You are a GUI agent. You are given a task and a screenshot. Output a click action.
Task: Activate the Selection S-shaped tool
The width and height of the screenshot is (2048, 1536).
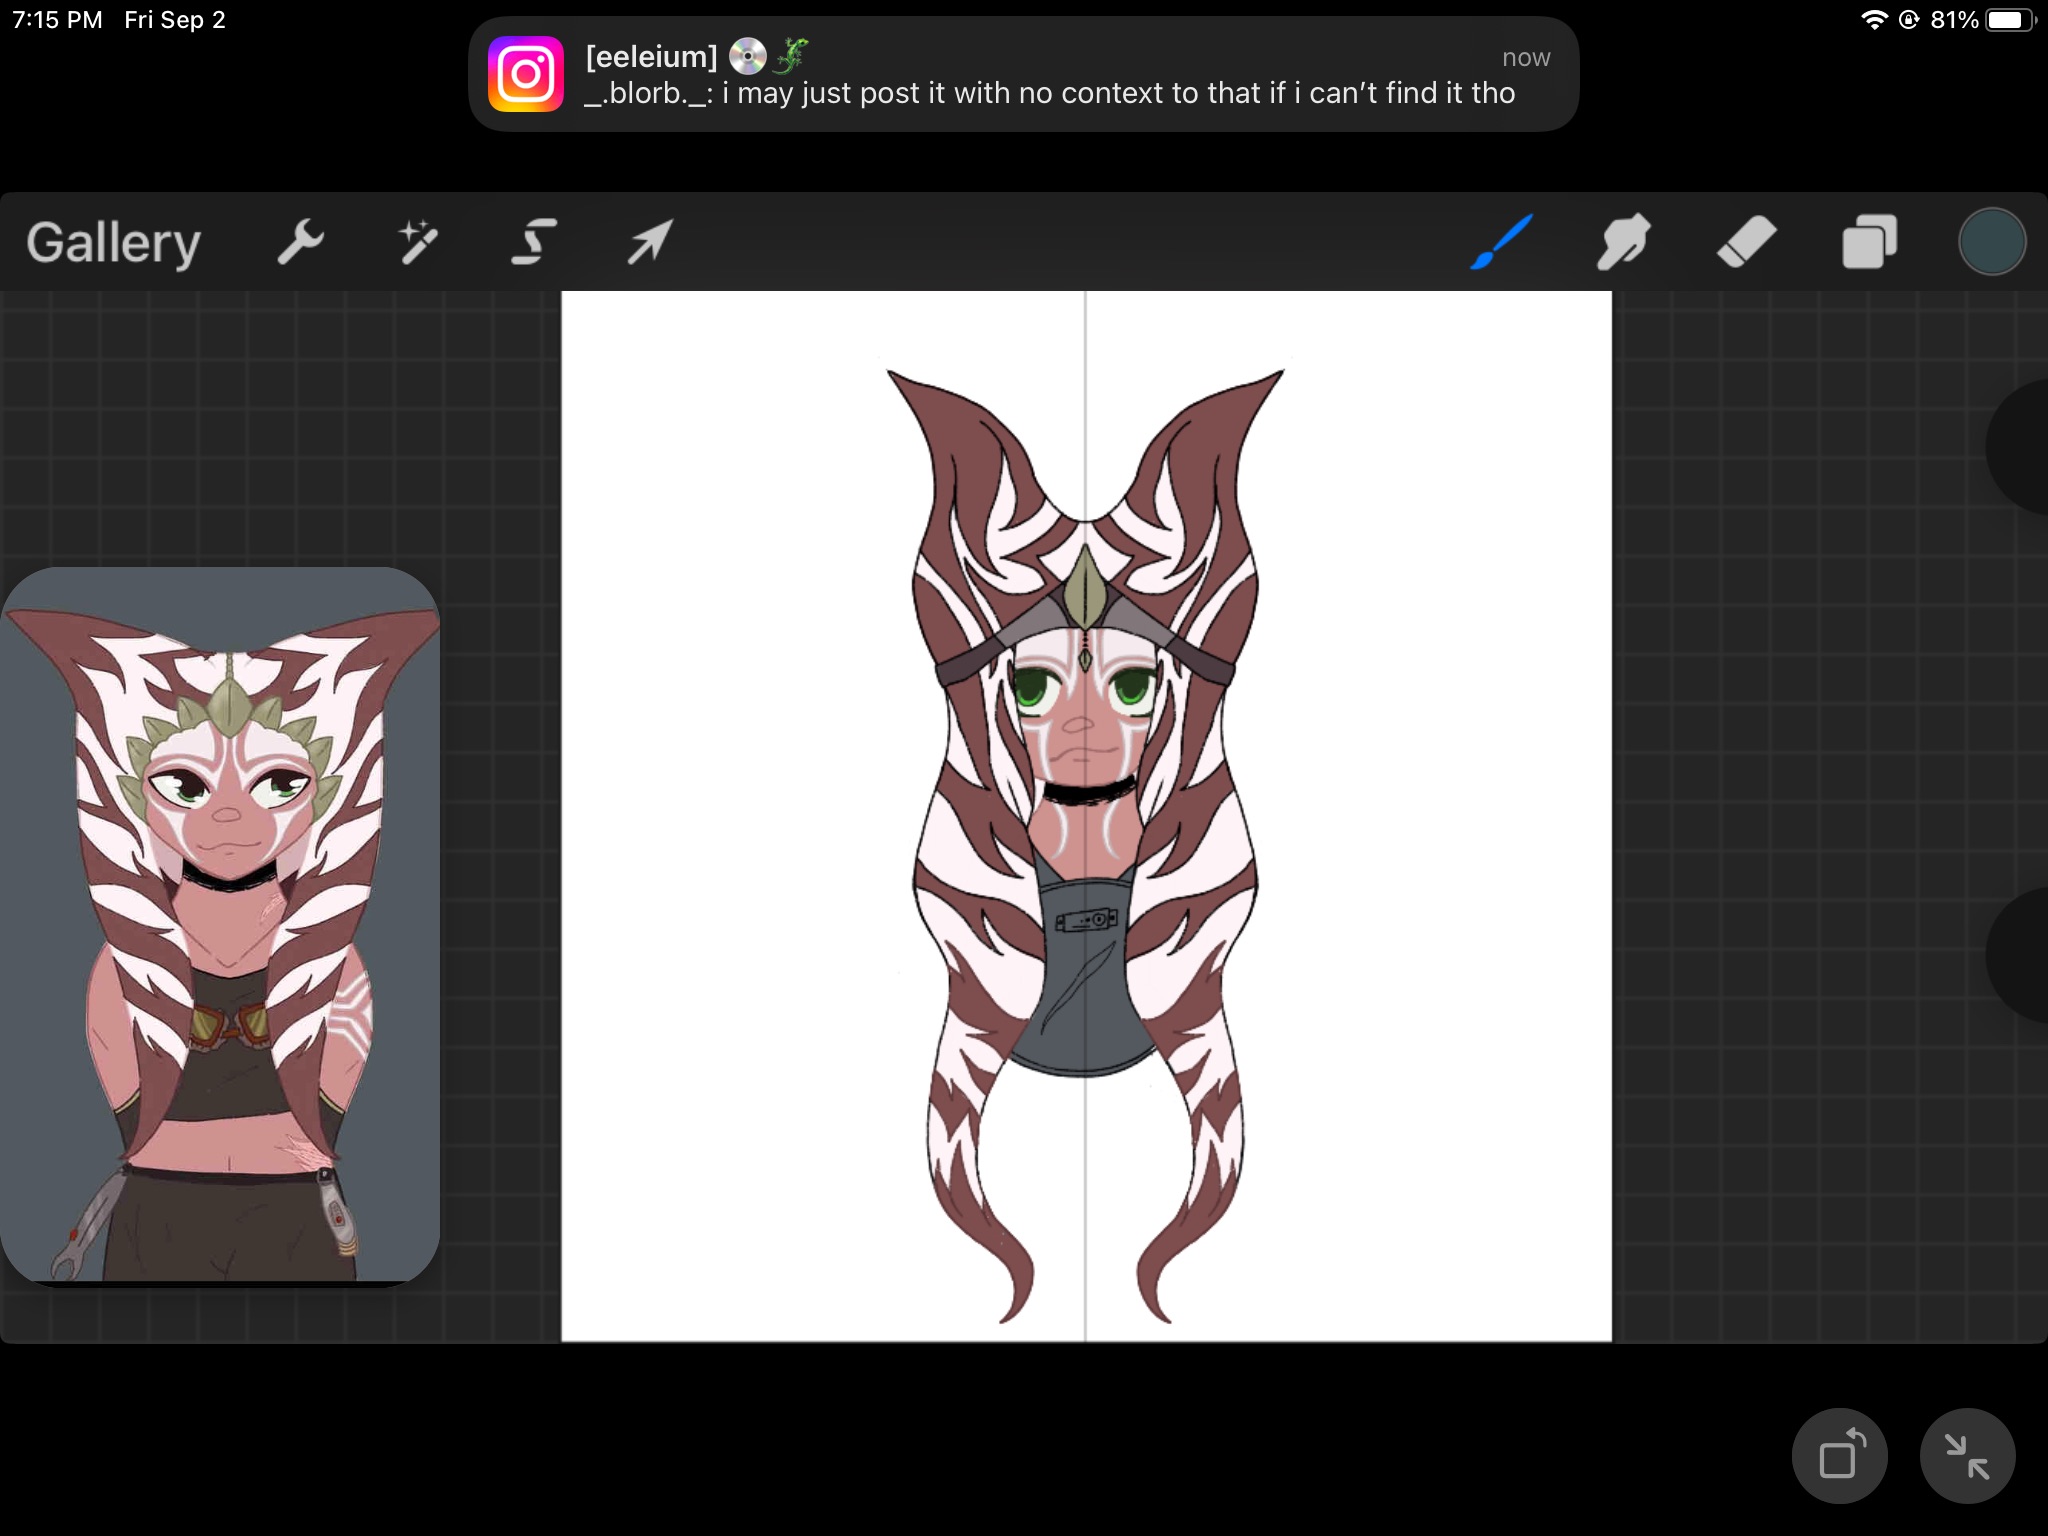(x=534, y=242)
